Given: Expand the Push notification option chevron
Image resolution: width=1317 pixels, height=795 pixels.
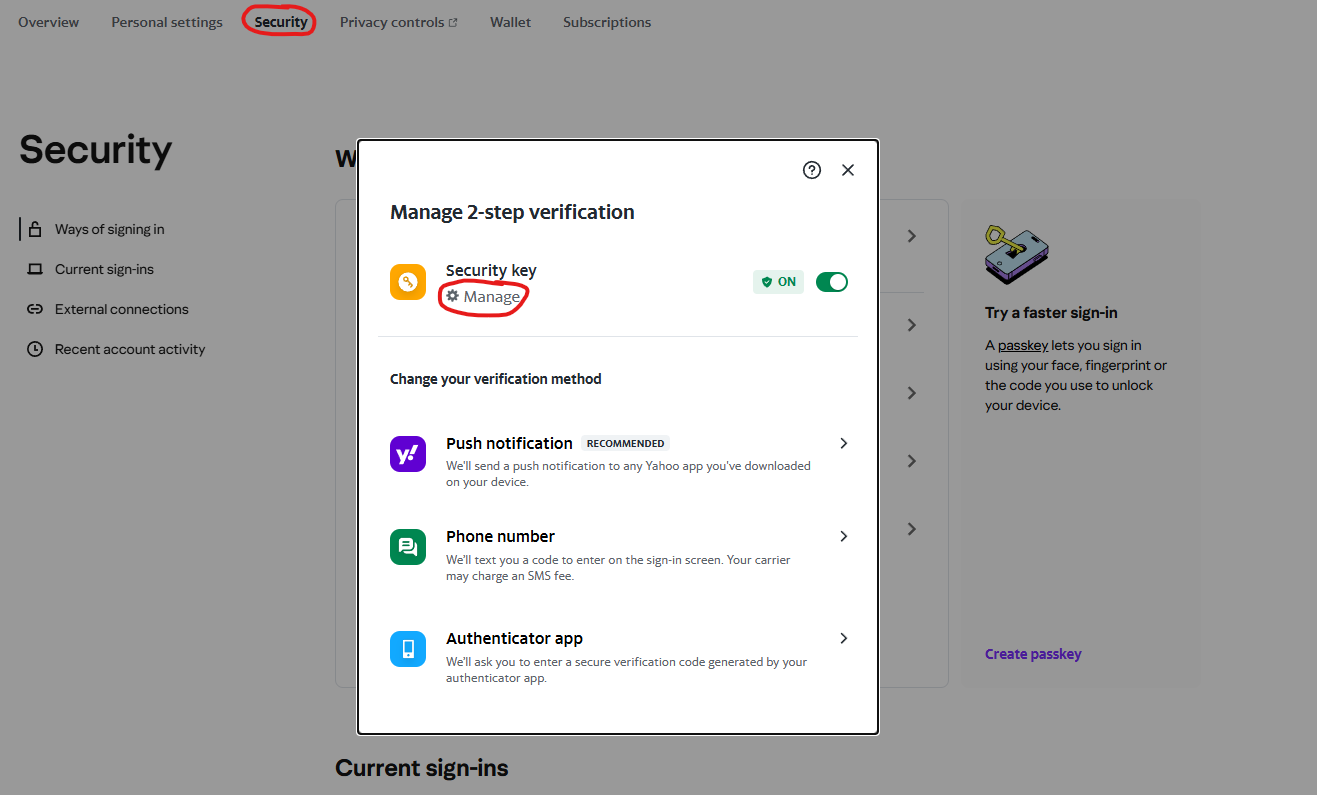Looking at the screenshot, I should (x=844, y=443).
